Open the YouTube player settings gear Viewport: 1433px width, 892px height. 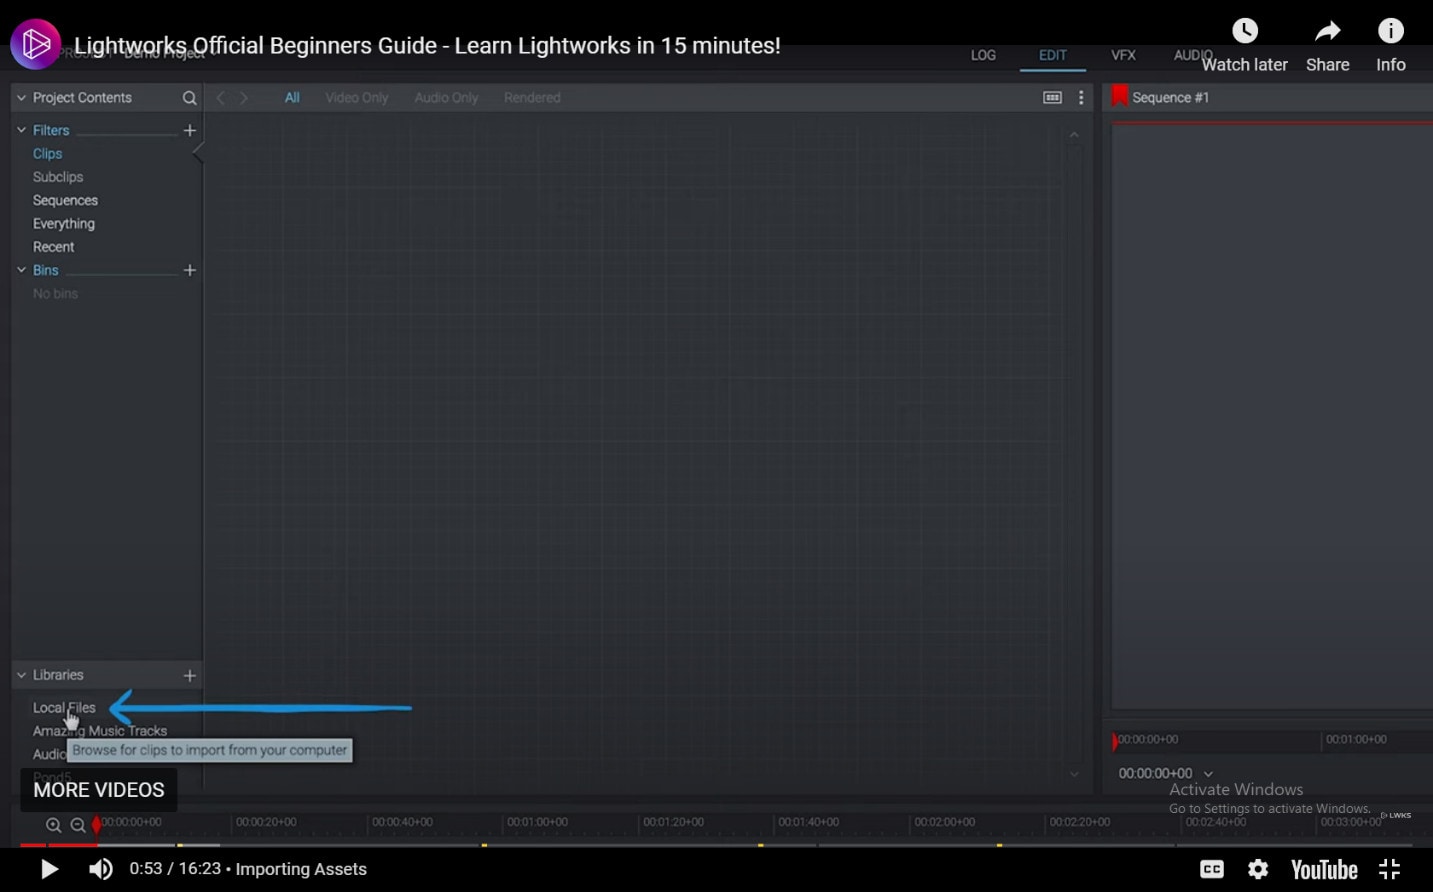point(1258,870)
